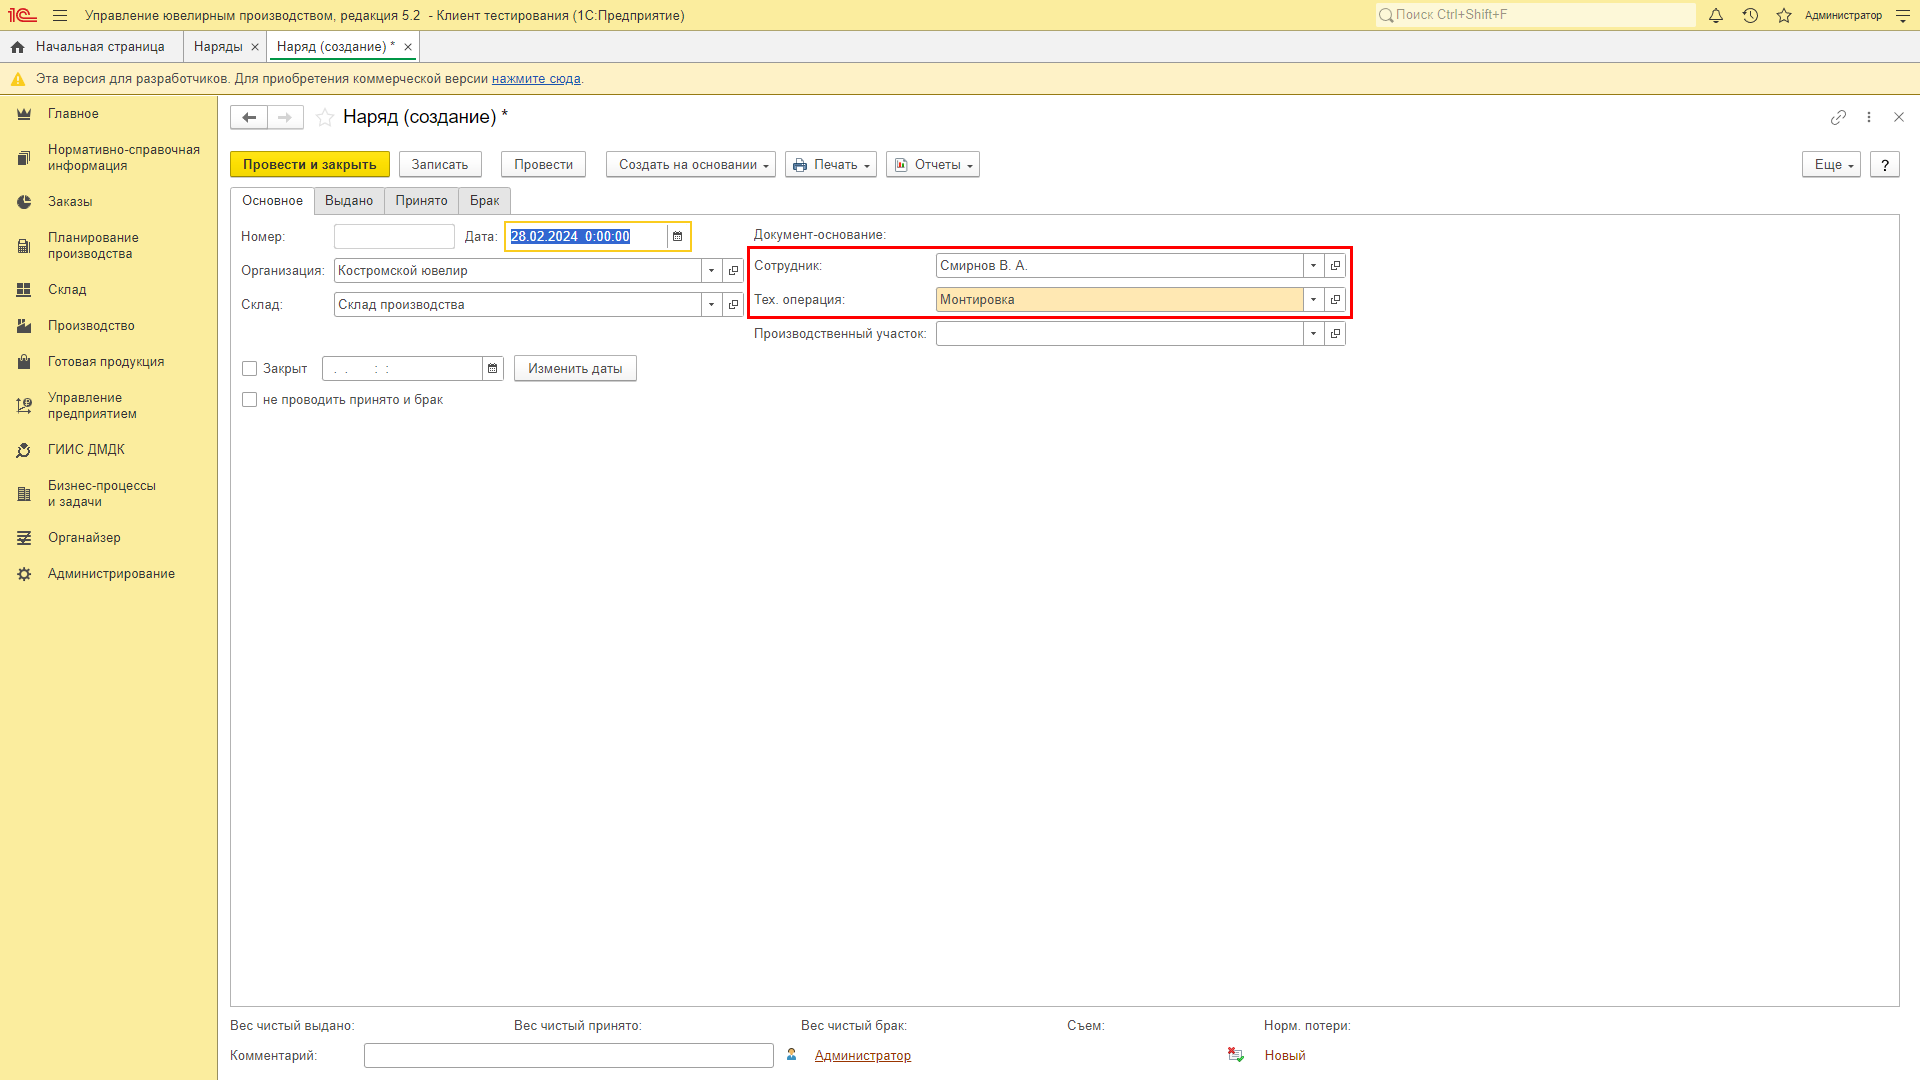Screen dimensions: 1920x1080
Task: Click Провести и закрыть button
Action: tap(310, 165)
